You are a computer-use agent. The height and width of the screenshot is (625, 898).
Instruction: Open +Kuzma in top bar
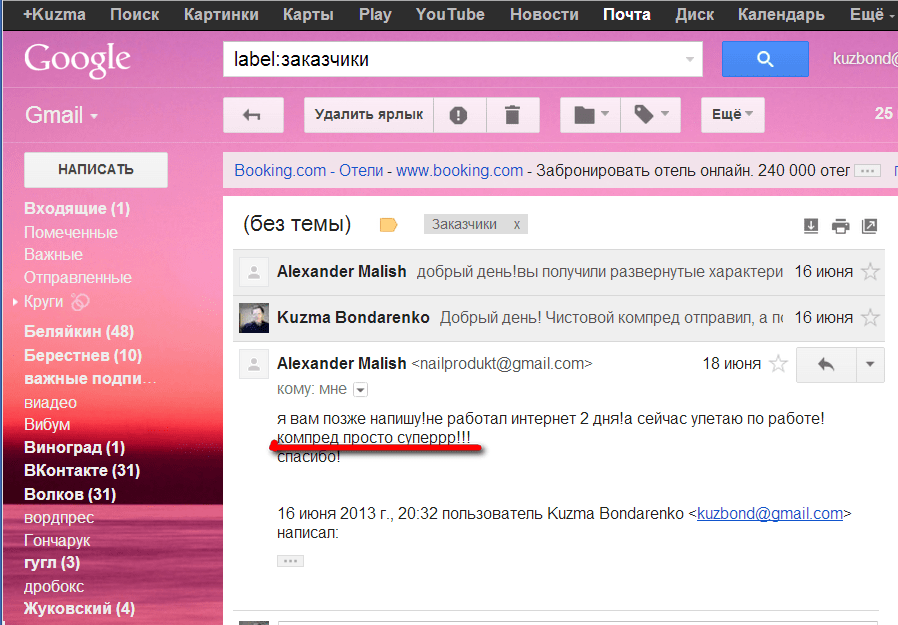[54, 14]
